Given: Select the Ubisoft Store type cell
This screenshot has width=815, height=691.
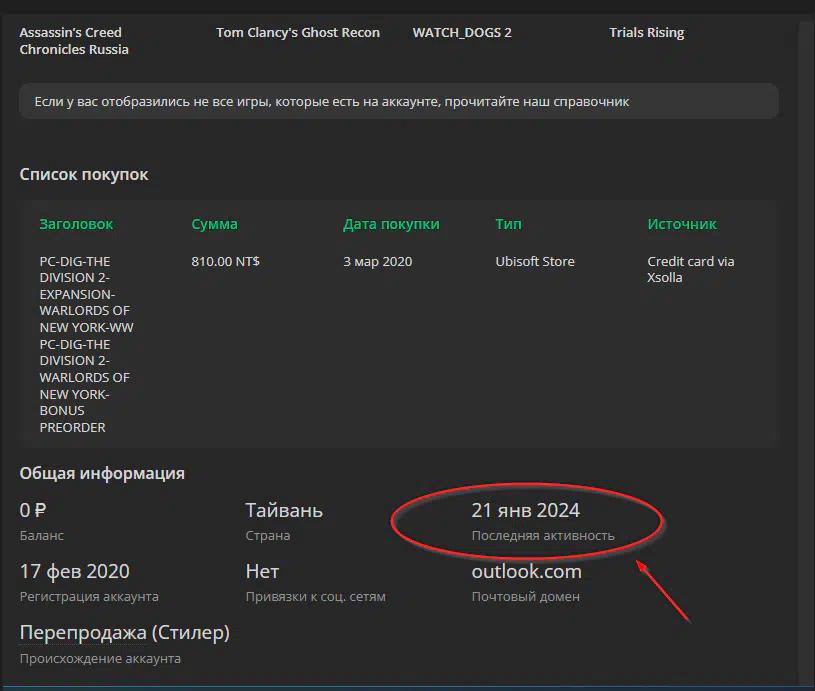Looking at the screenshot, I should [x=535, y=261].
